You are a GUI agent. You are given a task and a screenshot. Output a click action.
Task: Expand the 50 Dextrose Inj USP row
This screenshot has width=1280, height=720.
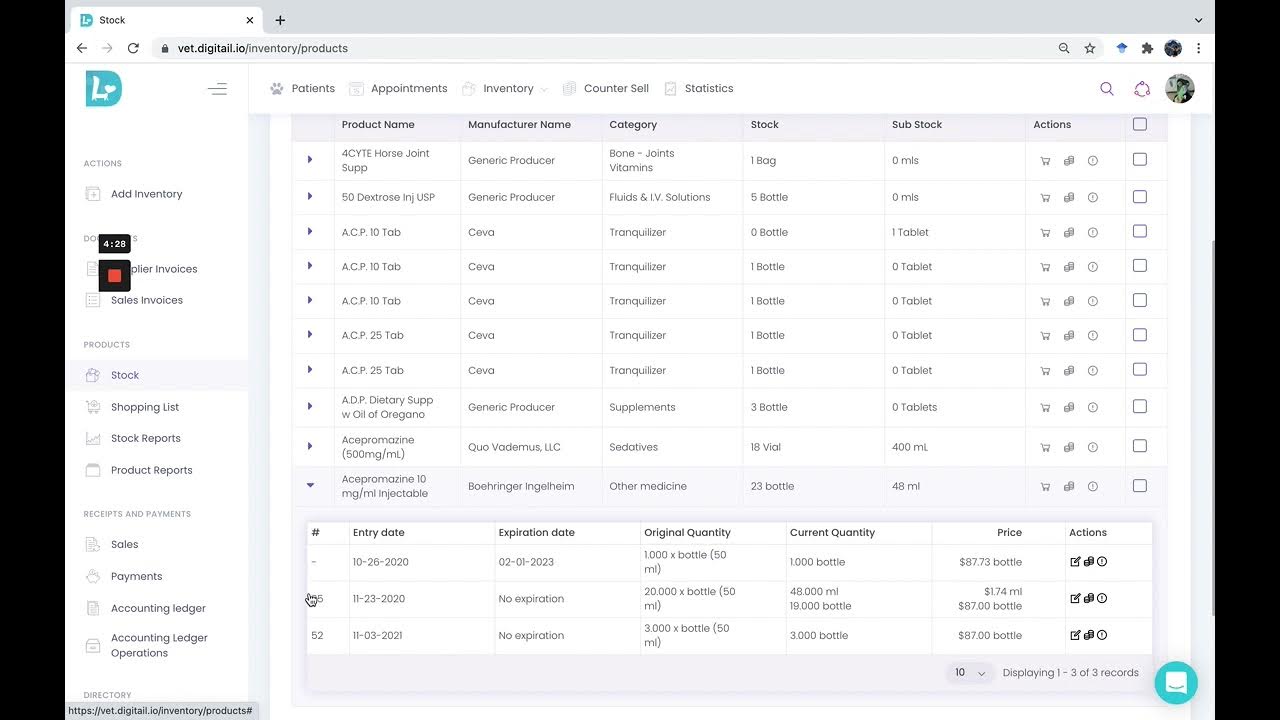(310, 197)
